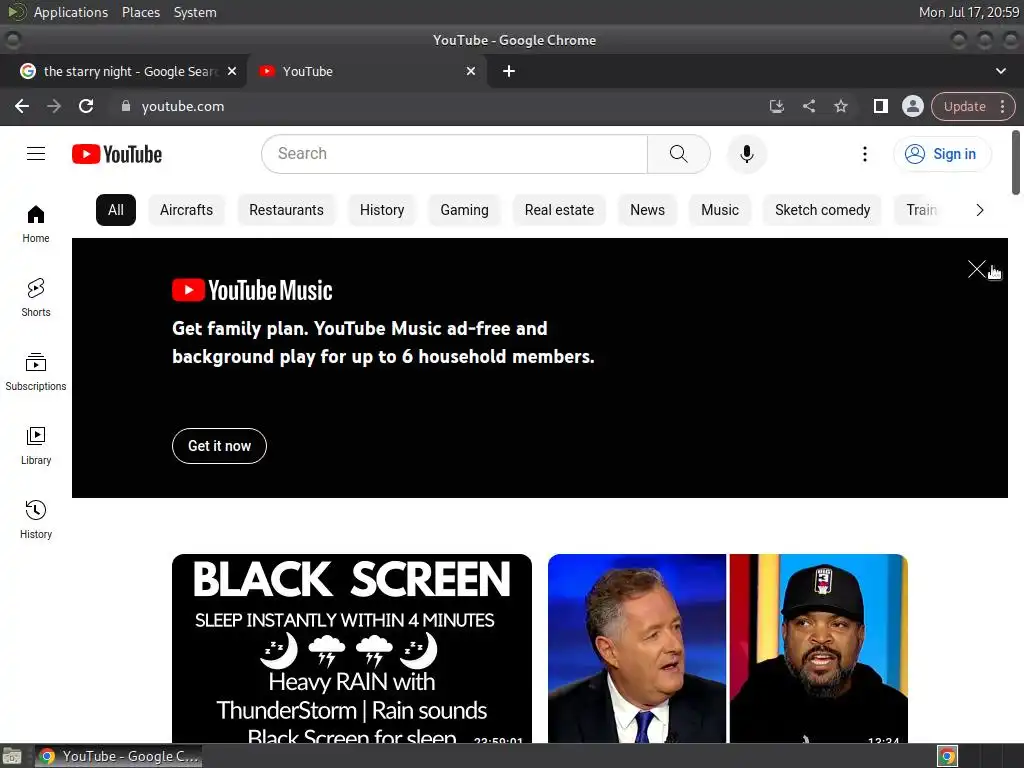
Task: Open History from the sidebar
Action: click(36, 519)
